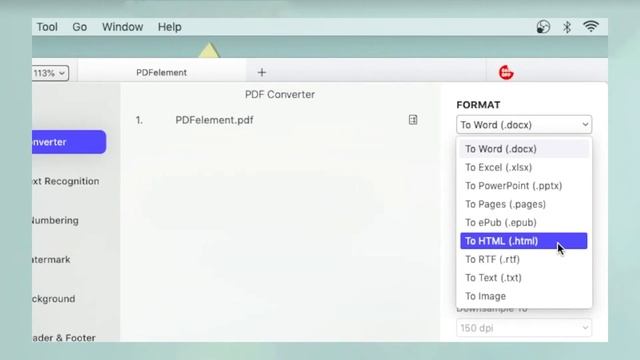Choose To Image format

(524, 296)
